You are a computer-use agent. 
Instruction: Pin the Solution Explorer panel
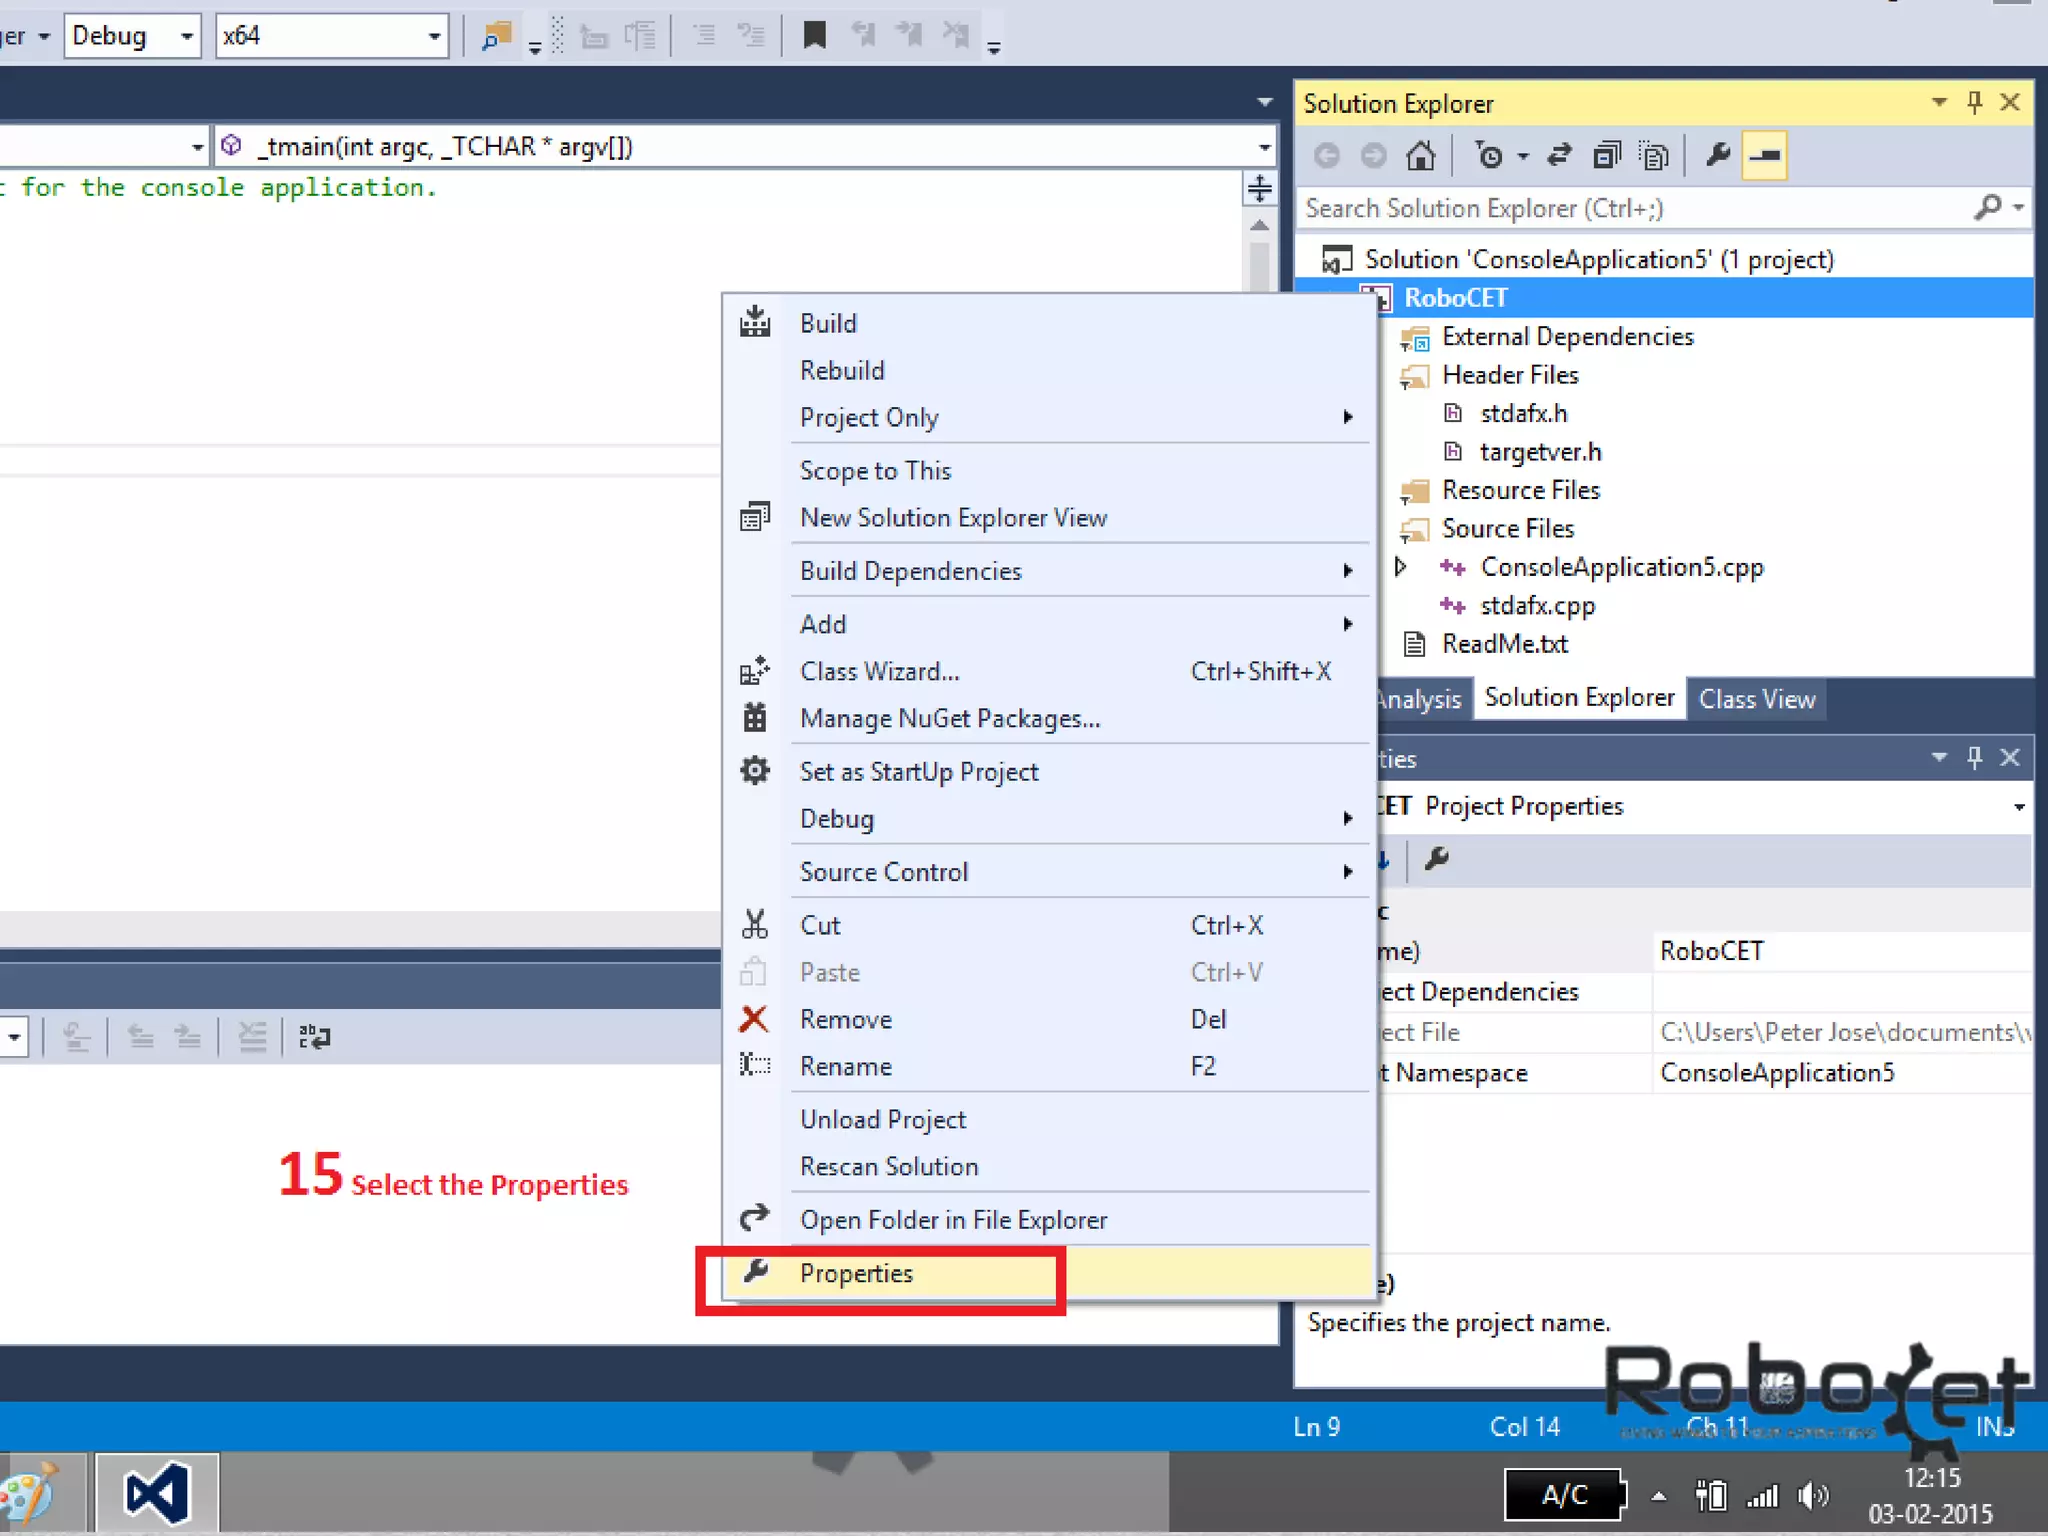[1974, 102]
